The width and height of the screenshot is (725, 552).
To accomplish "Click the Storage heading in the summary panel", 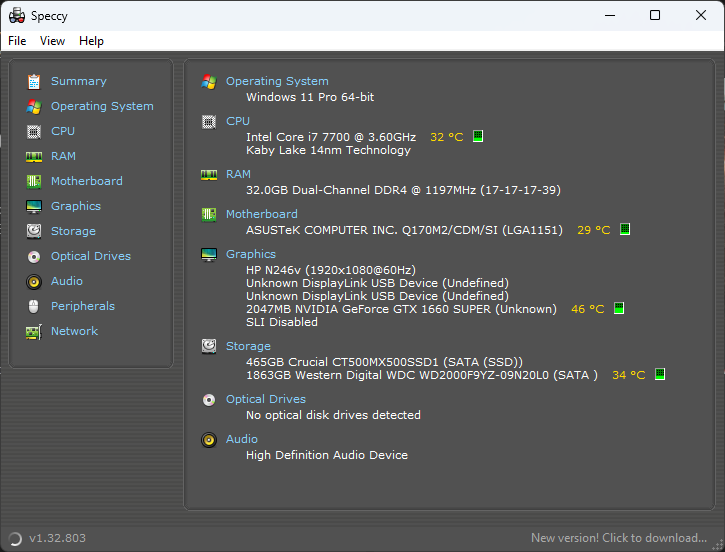I will (x=248, y=346).
